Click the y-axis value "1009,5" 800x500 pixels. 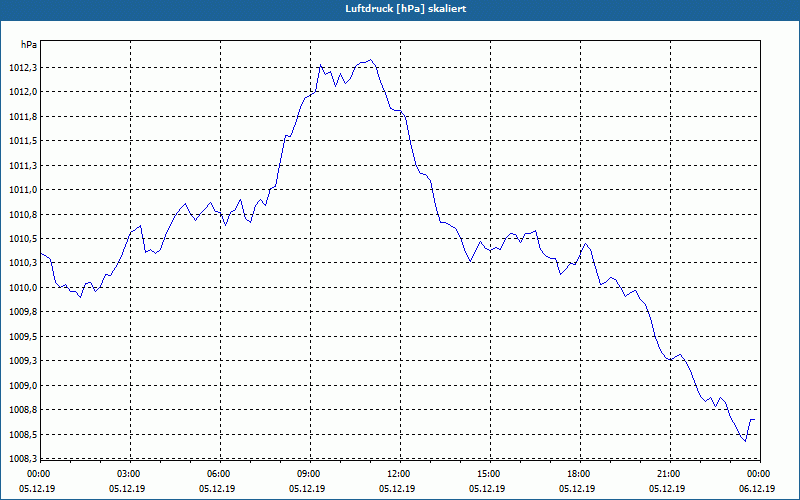coord(23,337)
